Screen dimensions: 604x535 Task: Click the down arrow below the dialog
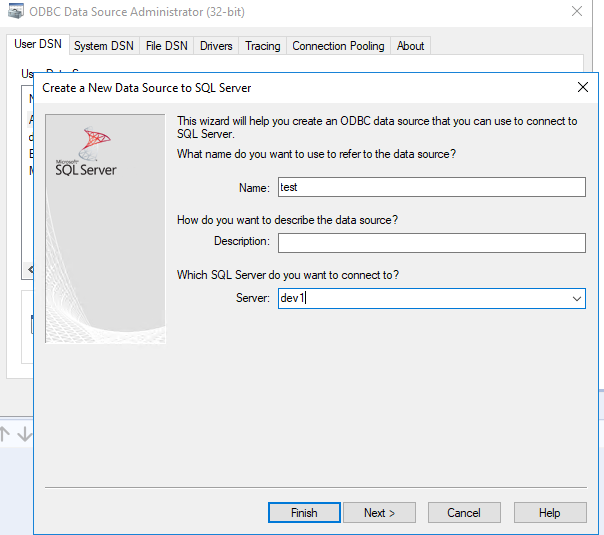coord(25,434)
